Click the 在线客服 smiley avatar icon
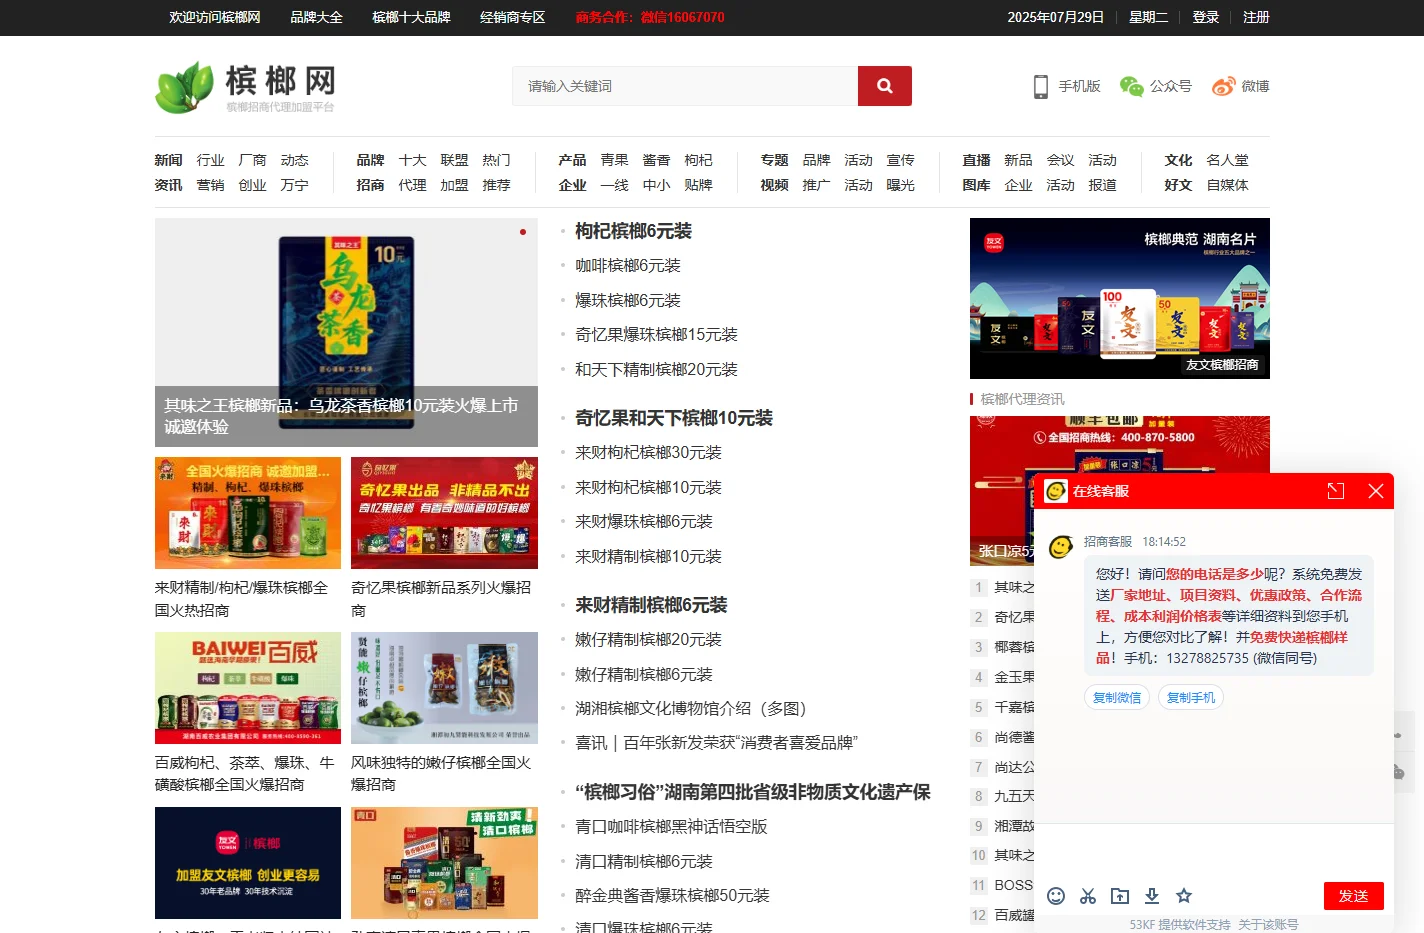 (1056, 491)
